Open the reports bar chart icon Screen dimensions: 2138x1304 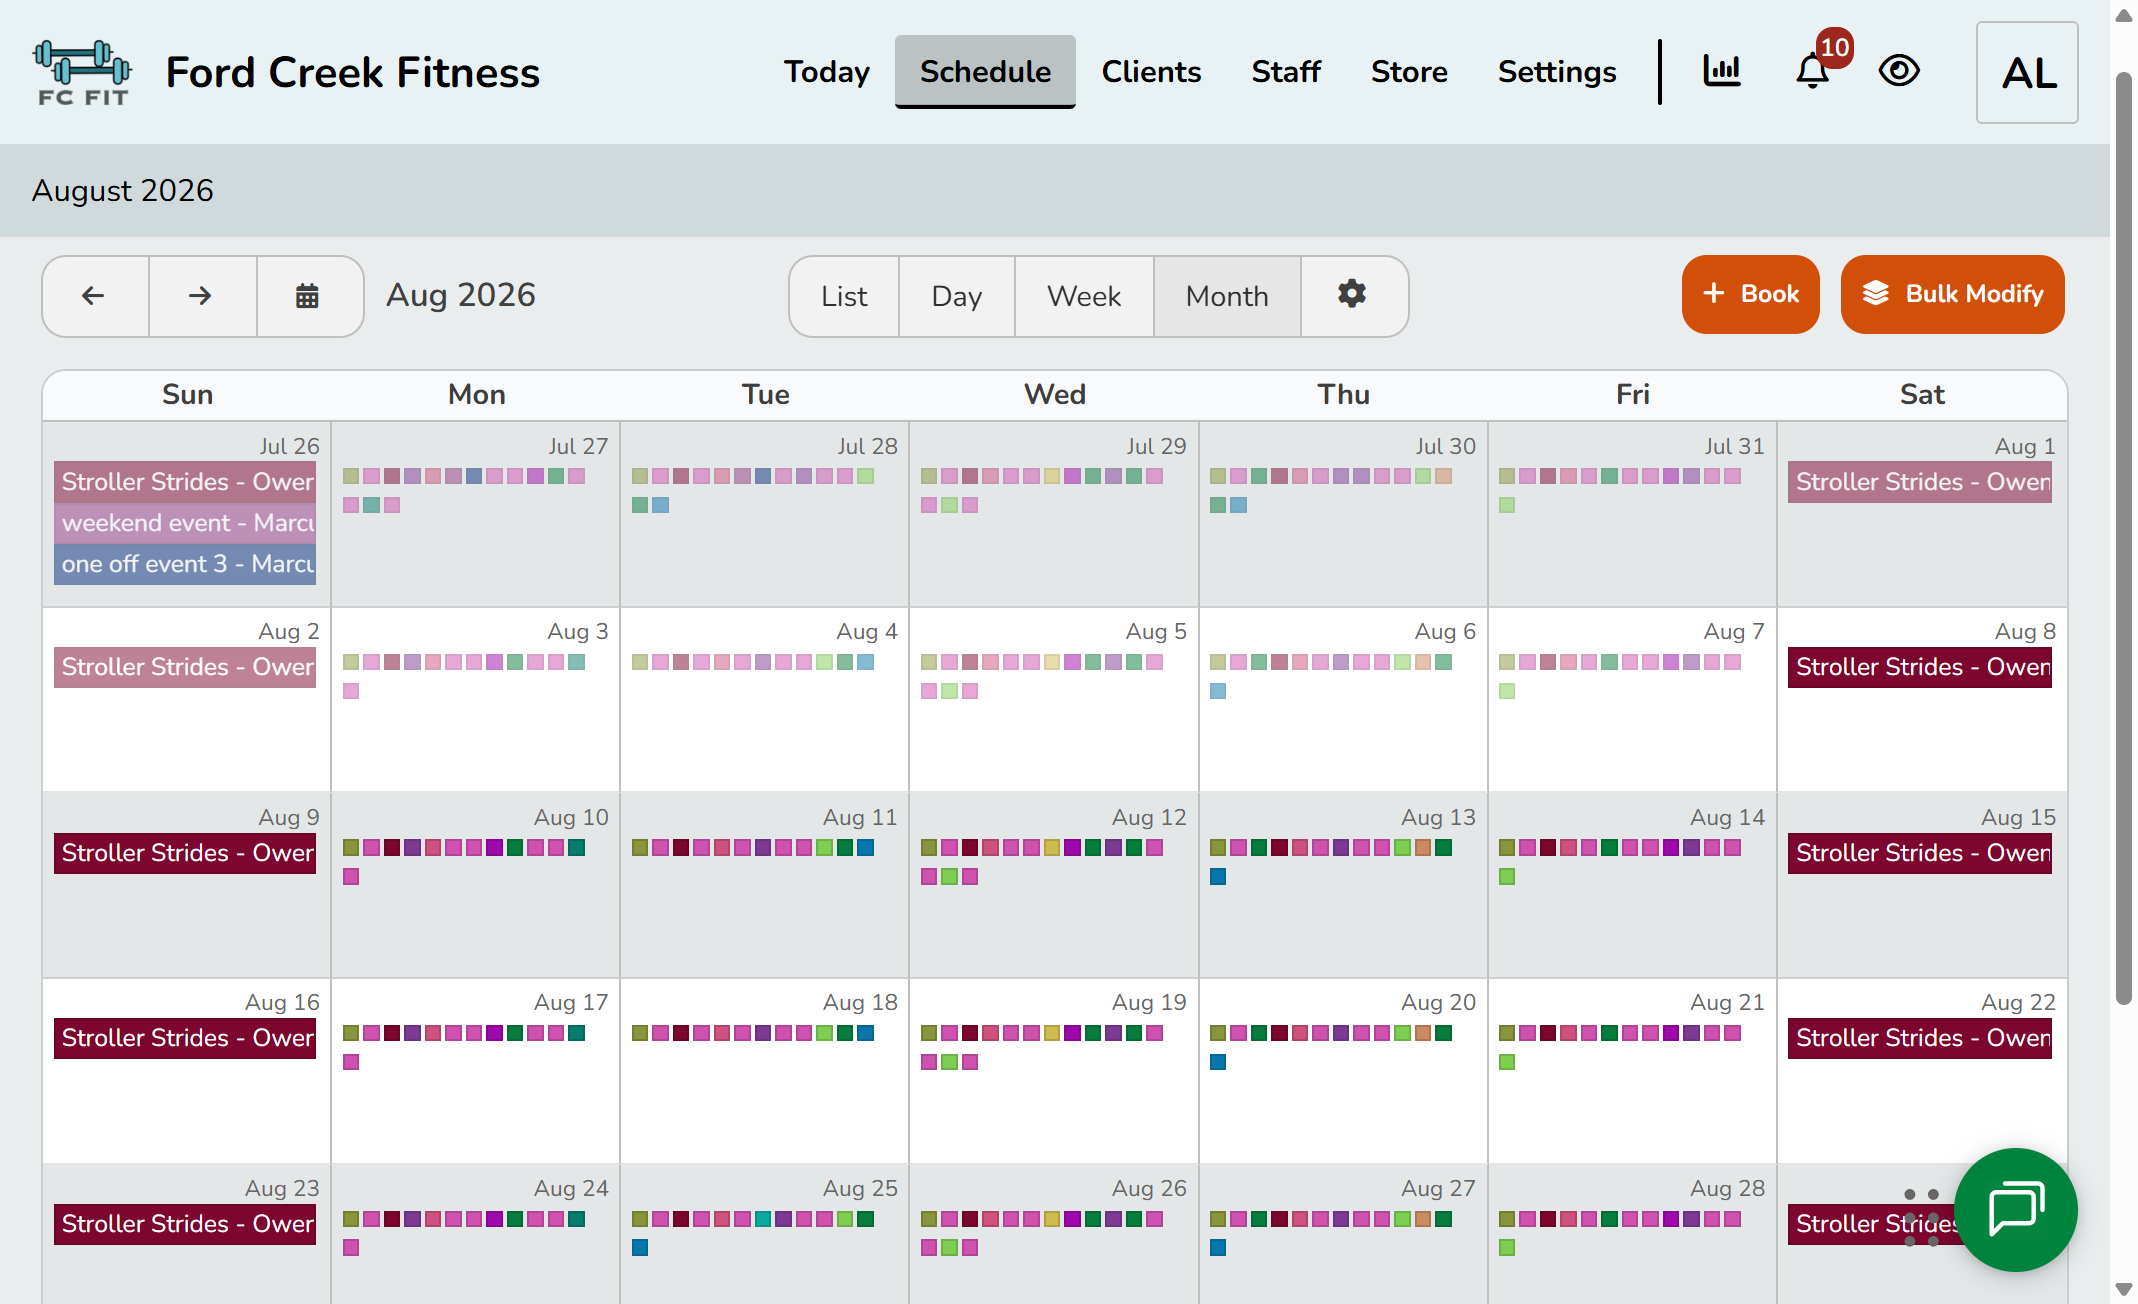pyautogui.click(x=1722, y=71)
